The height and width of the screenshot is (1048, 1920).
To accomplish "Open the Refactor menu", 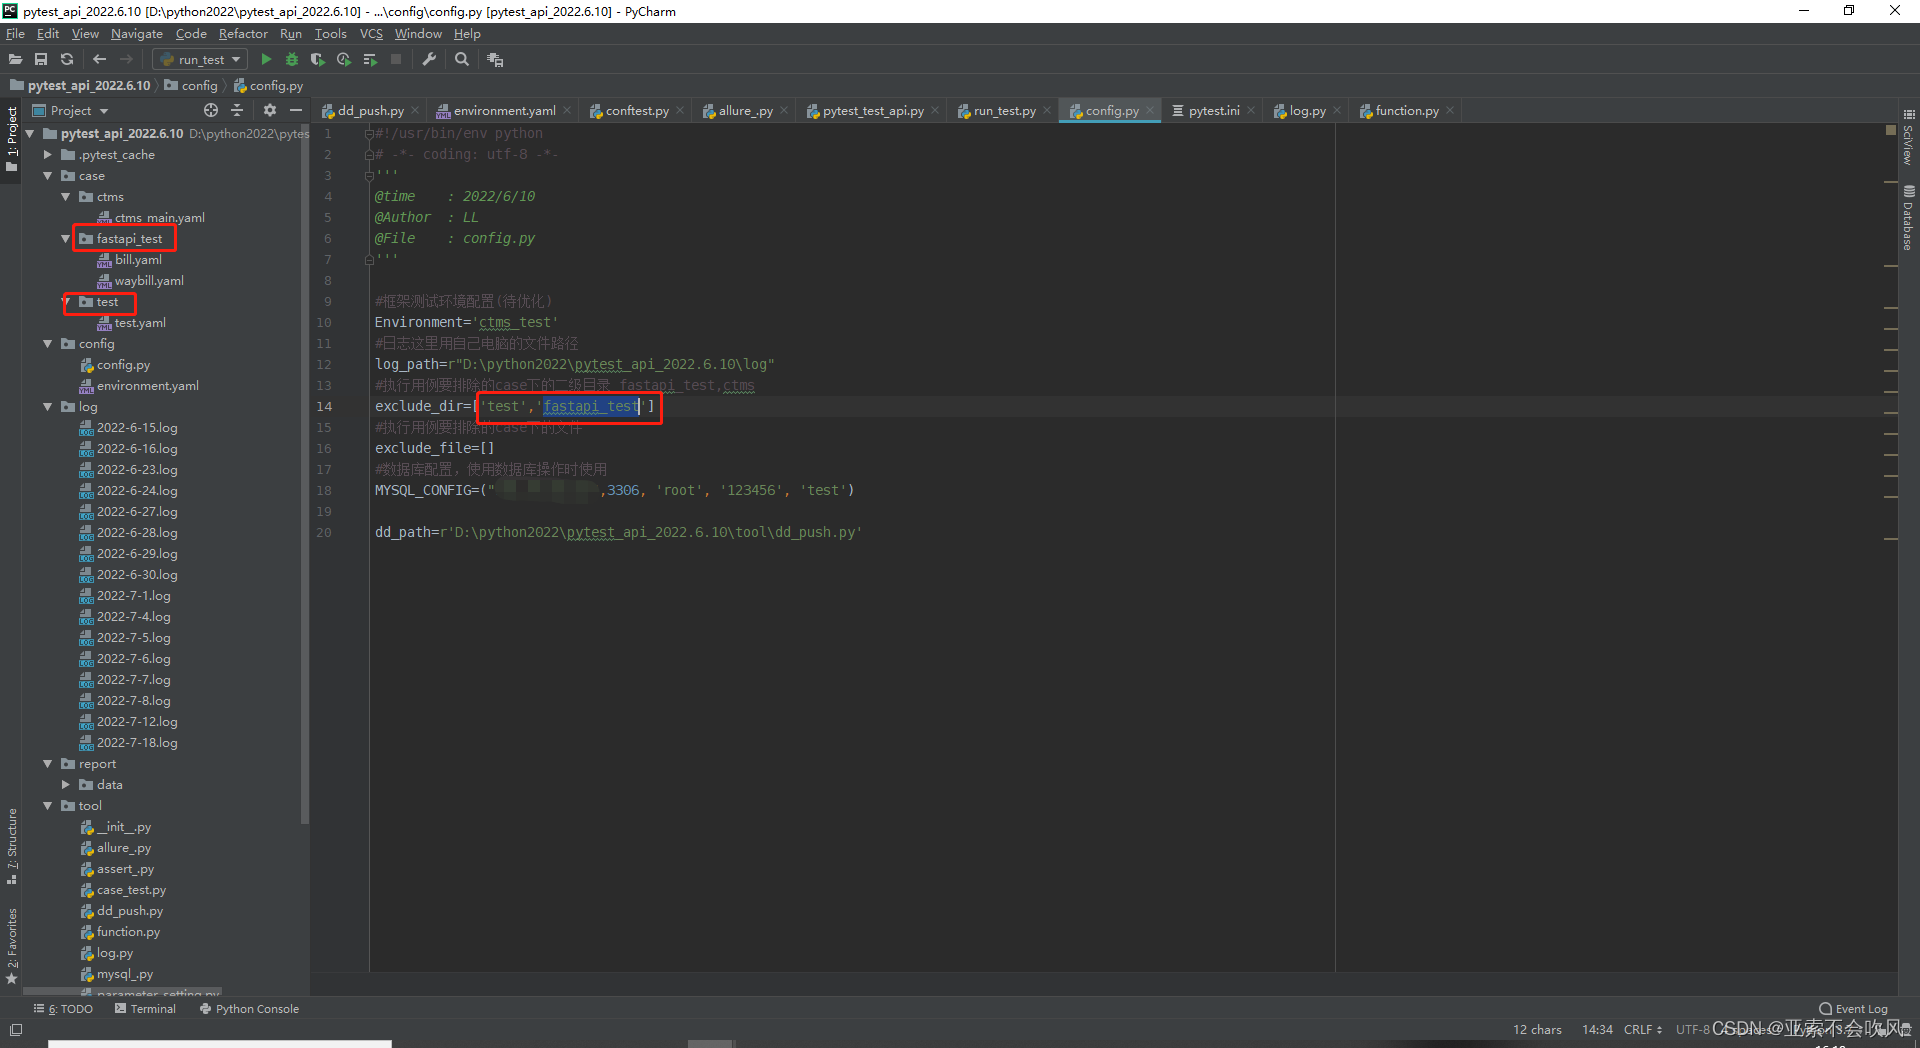I will click(243, 34).
